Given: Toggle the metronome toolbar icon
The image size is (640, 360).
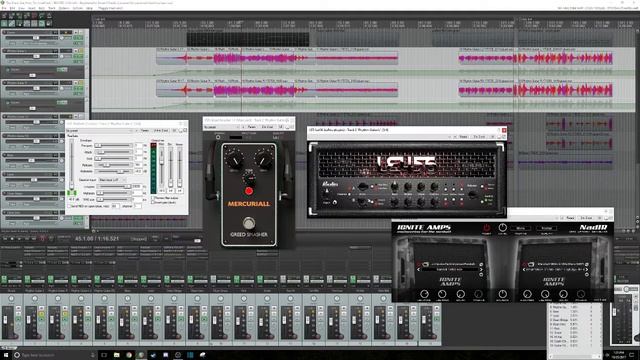Looking at the screenshot, I should pyautogui.click(x=49, y=16).
